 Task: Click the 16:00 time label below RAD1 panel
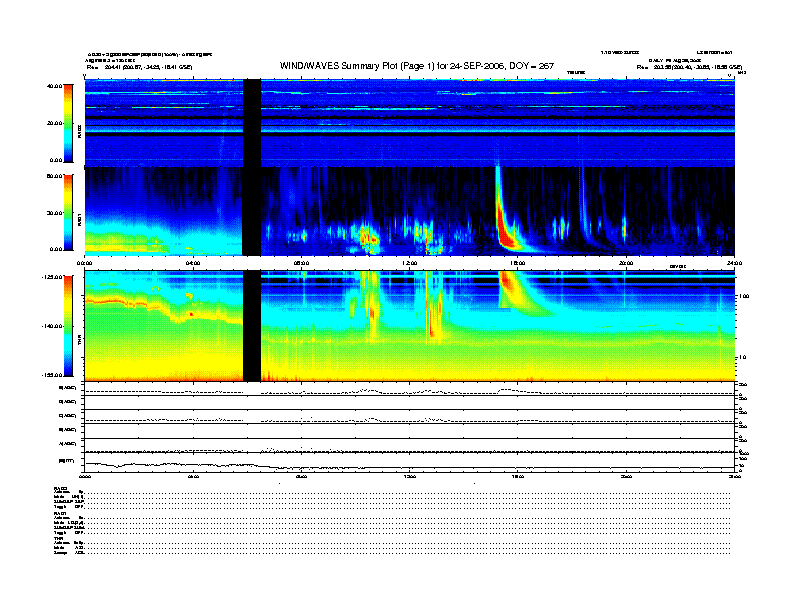[x=518, y=263]
